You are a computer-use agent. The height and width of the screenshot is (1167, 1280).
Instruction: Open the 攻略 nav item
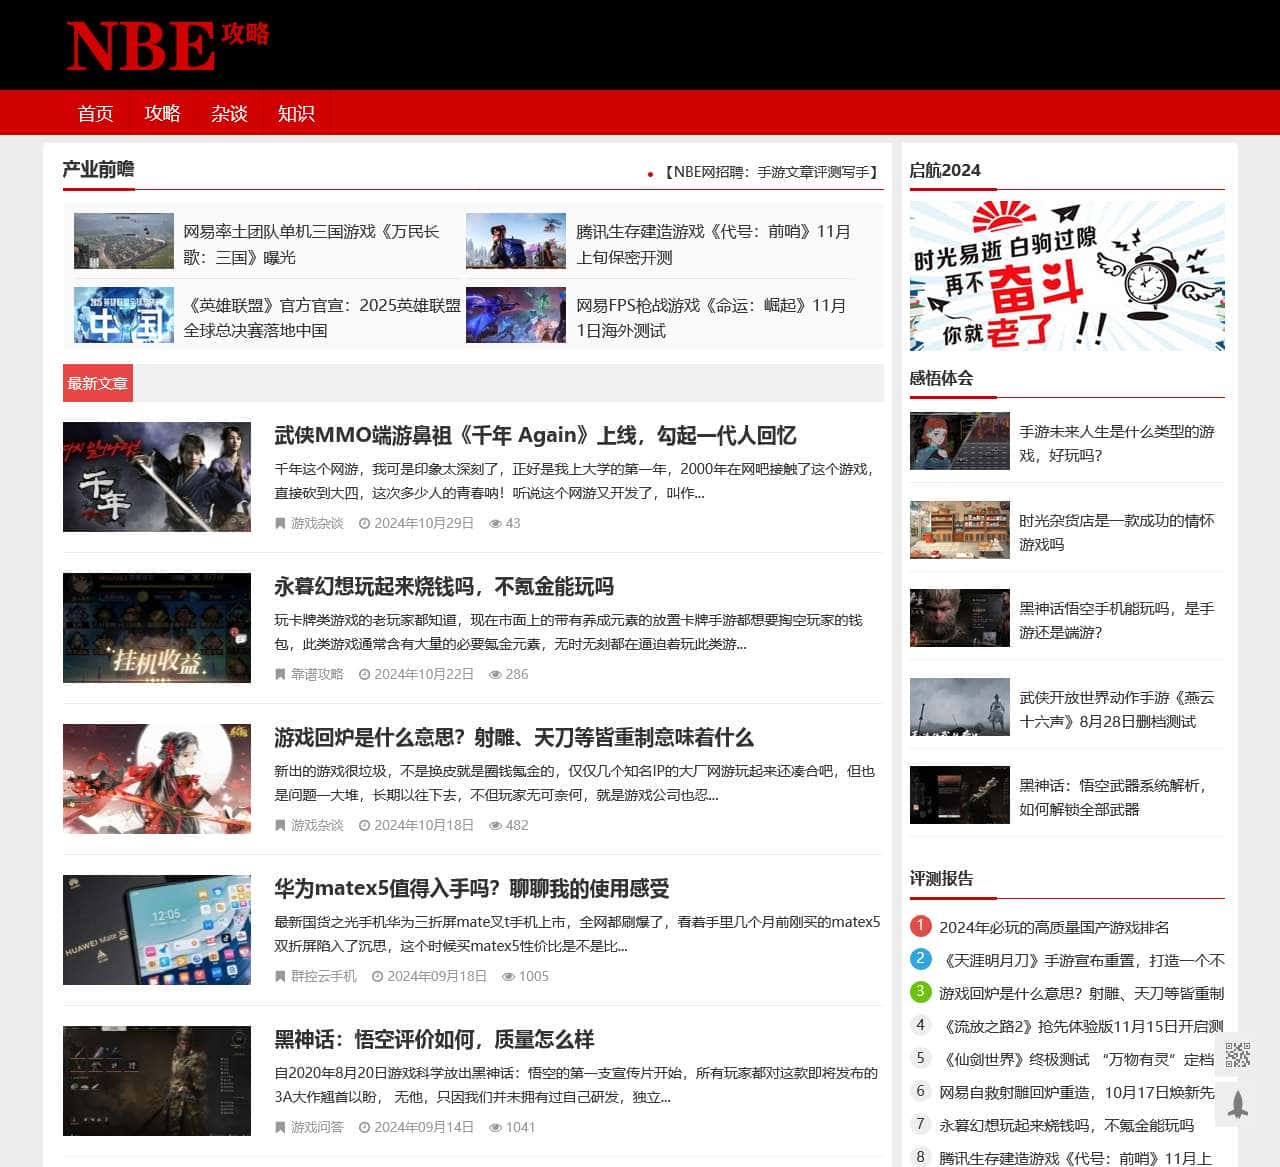coord(162,113)
